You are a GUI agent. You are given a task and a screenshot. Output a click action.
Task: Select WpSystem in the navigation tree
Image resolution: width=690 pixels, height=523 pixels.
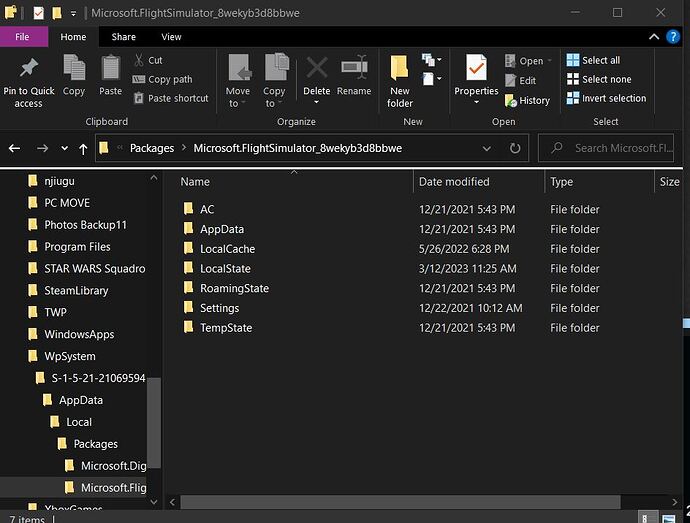click(x=70, y=356)
